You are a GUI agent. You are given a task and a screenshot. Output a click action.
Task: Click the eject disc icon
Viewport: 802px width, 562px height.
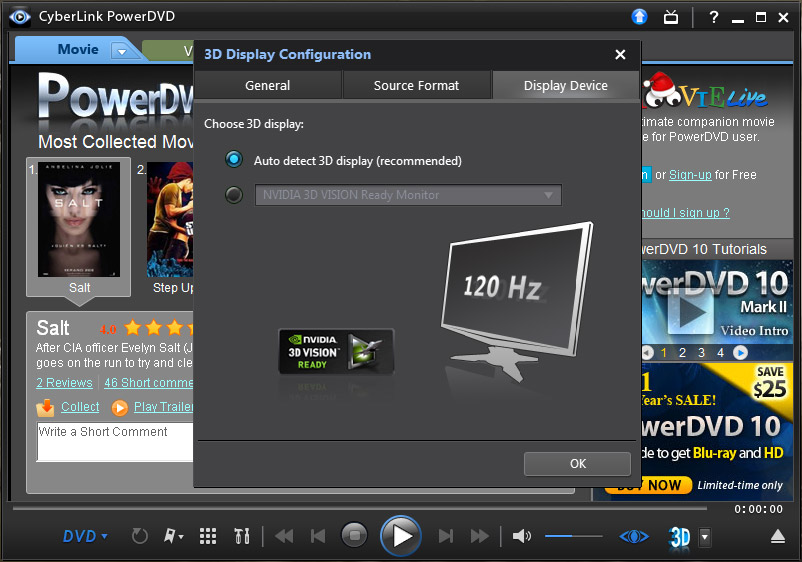(777, 536)
